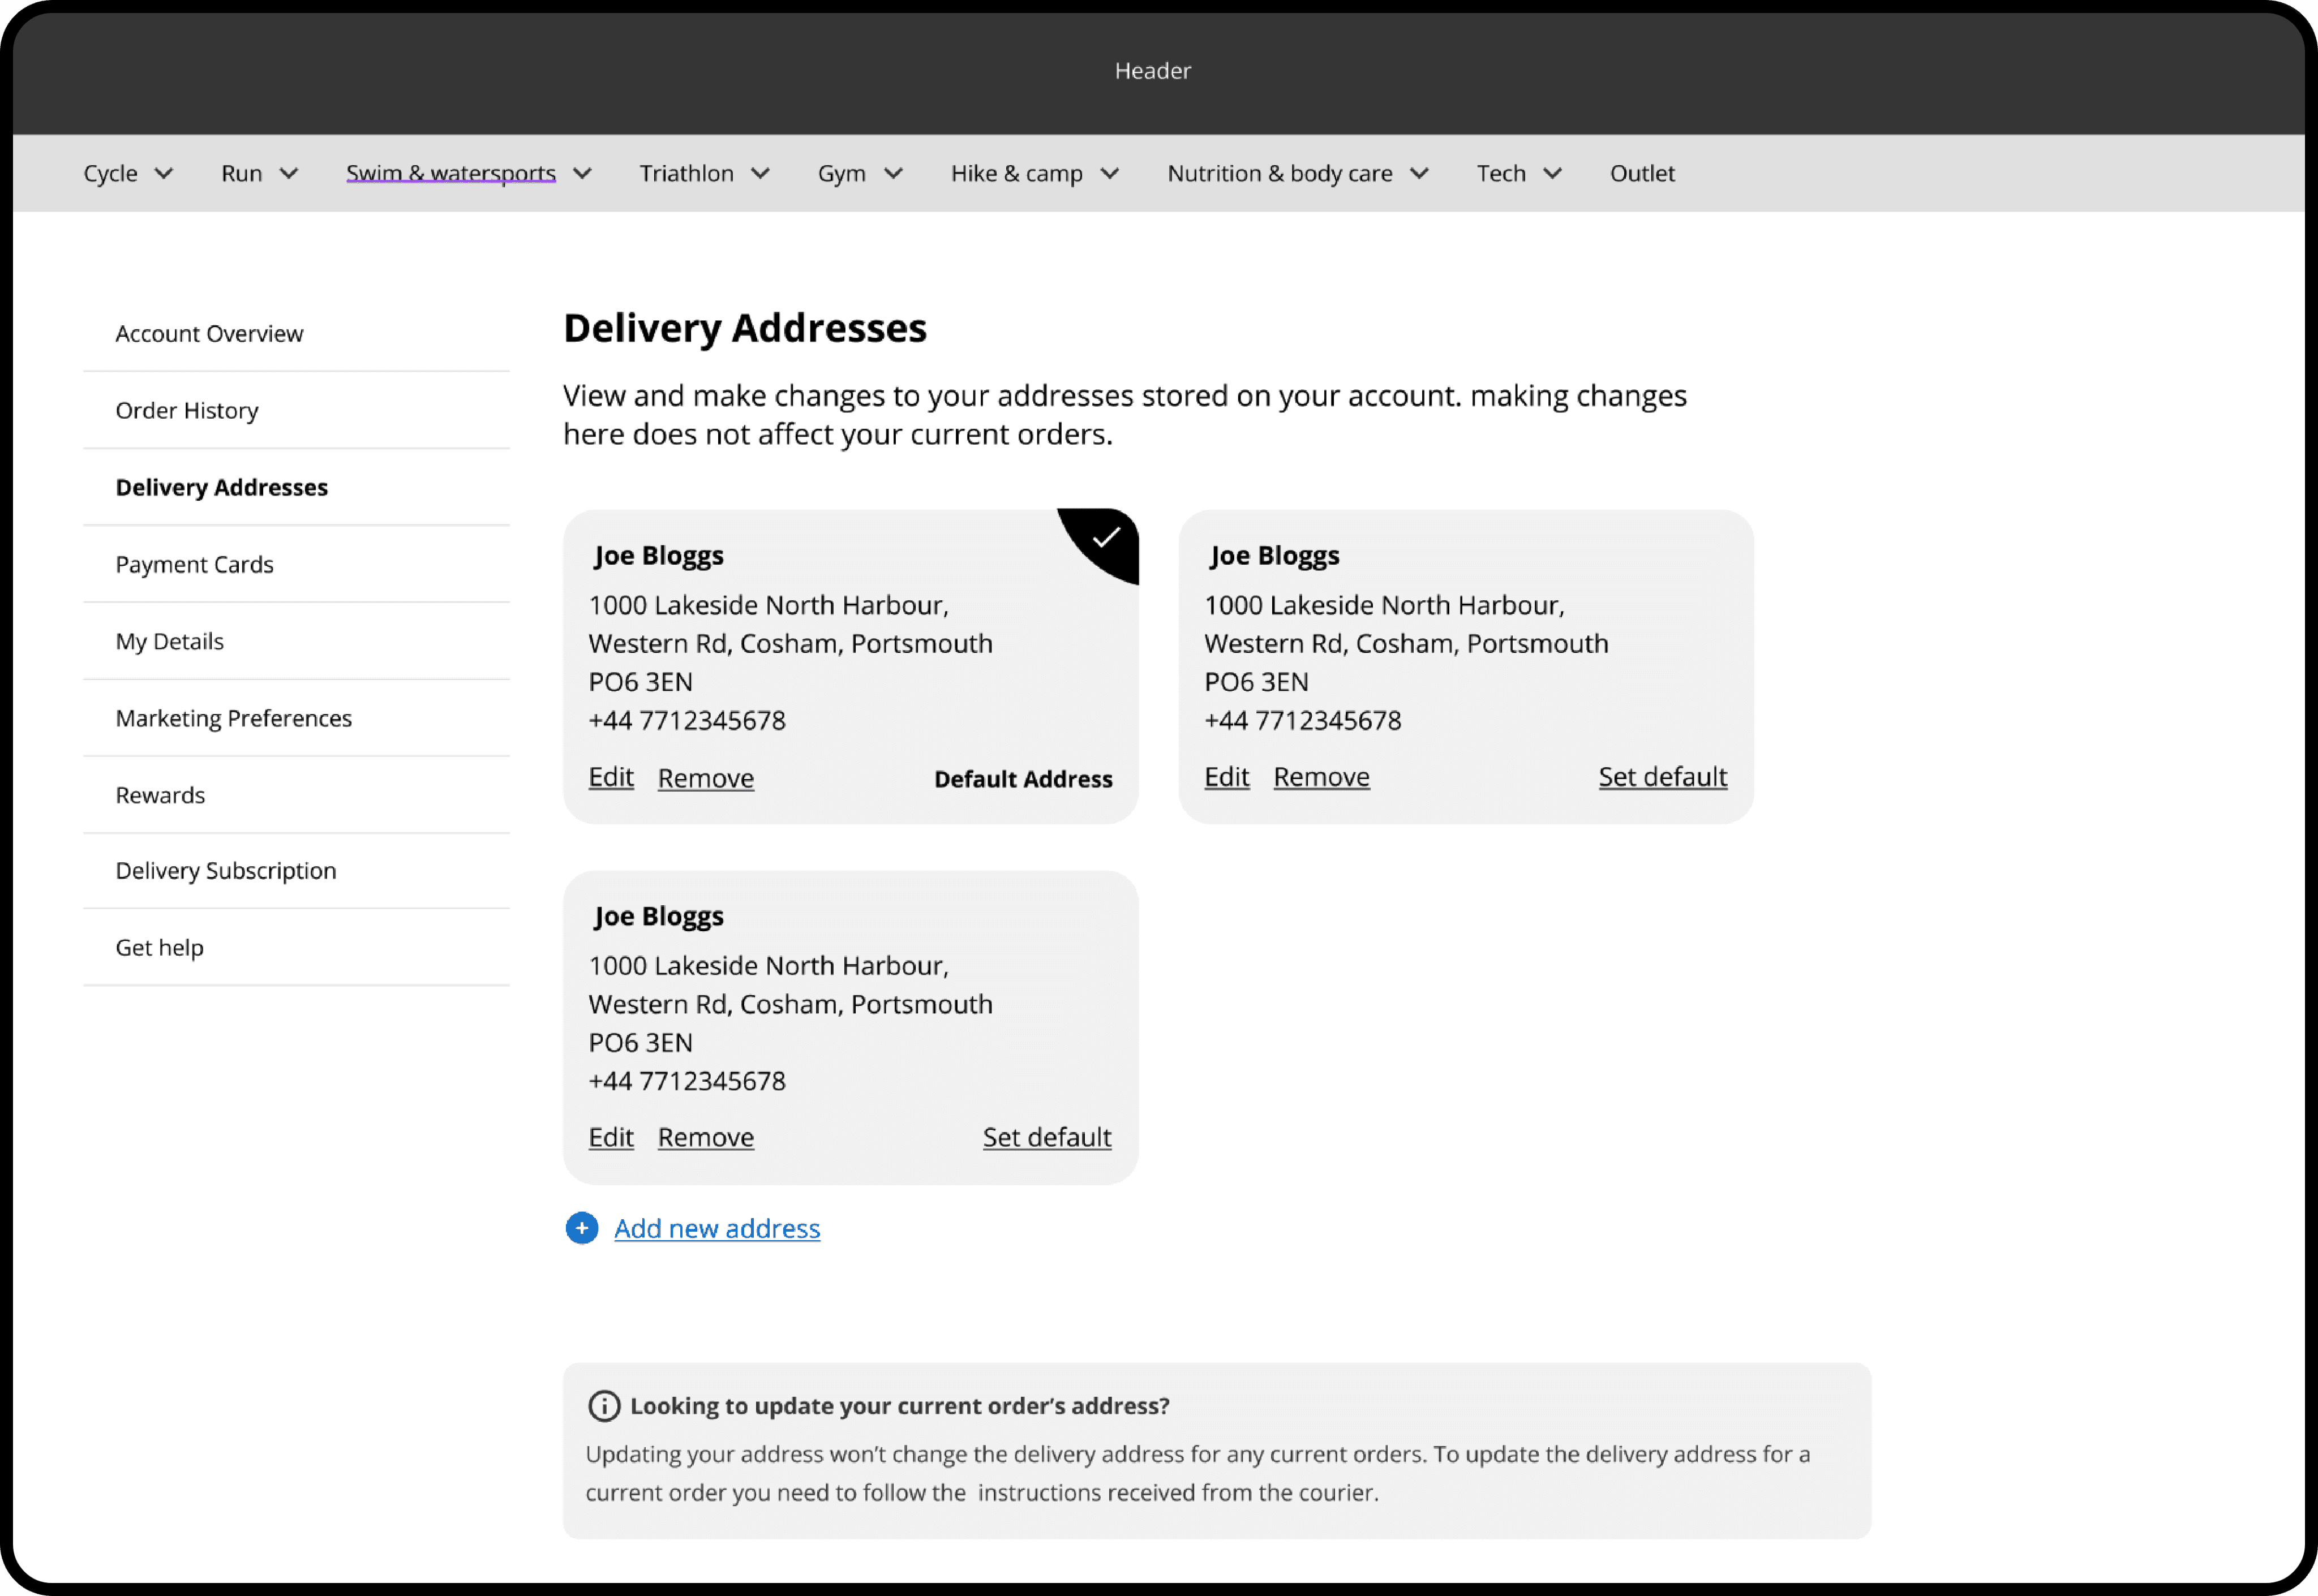Edit the default address card
The height and width of the screenshot is (1596, 2318).
pos(611,777)
